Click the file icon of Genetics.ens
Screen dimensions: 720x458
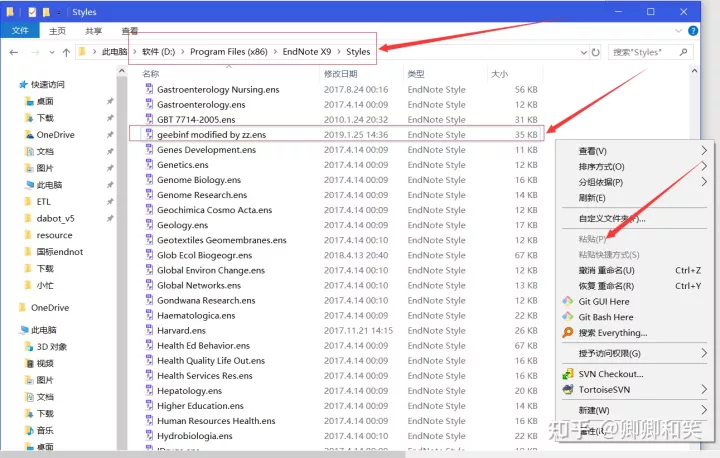[x=149, y=164]
